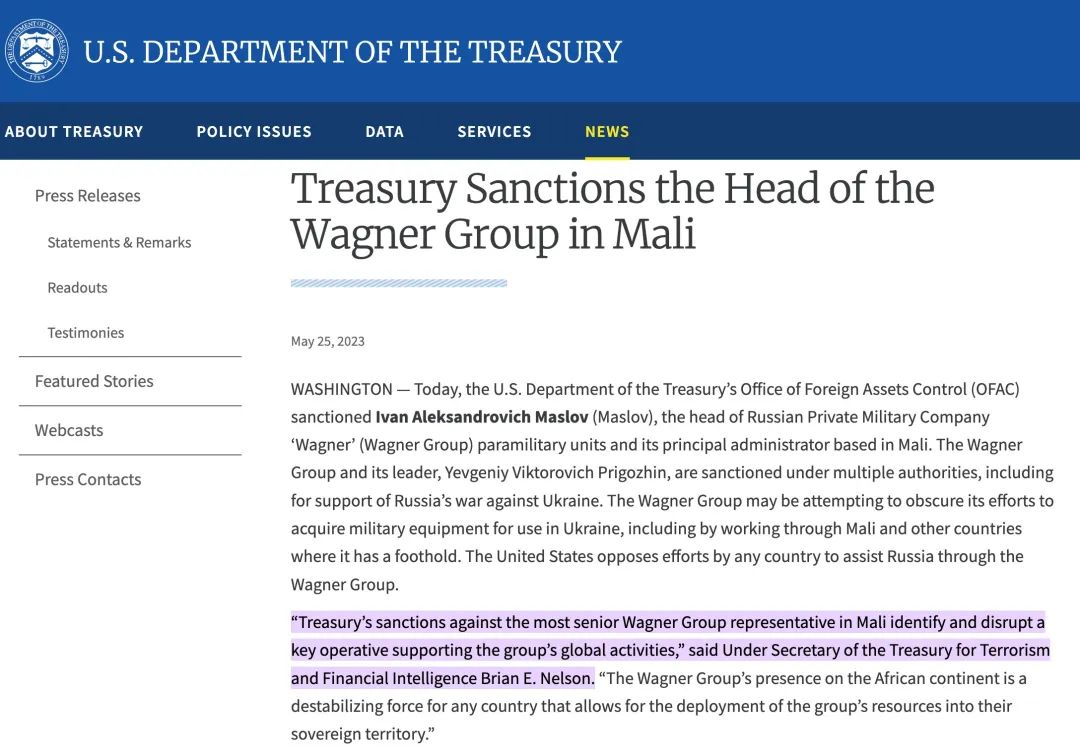Go to Featured Stories section
Image resolution: width=1080 pixels, height=756 pixels.
click(x=94, y=381)
